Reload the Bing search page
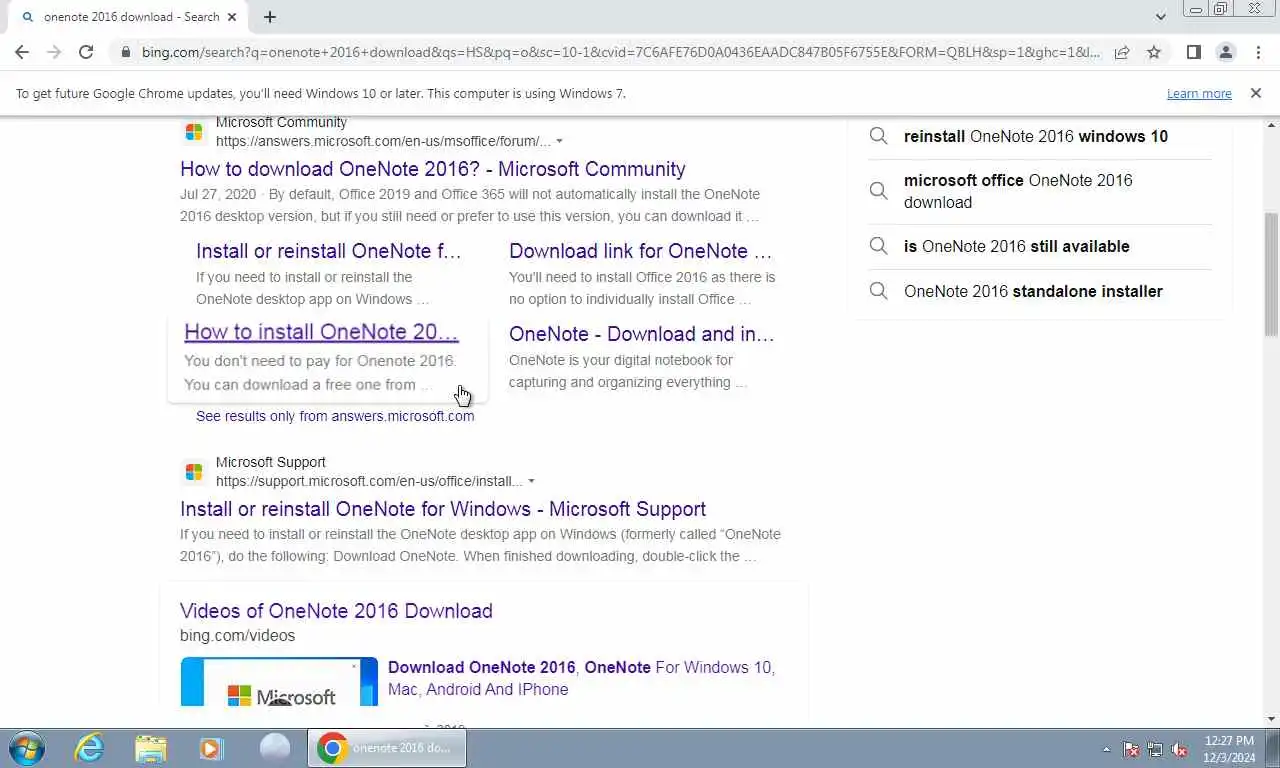The height and width of the screenshot is (768, 1280). tap(86, 52)
